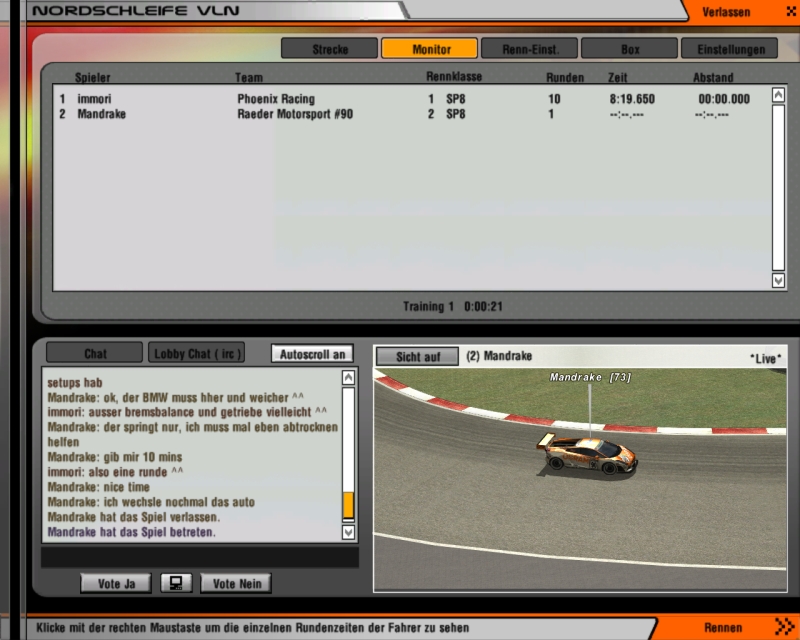Toggle the Autoscroll an button
The width and height of the screenshot is (800, 640).
[x=312, y=354]
